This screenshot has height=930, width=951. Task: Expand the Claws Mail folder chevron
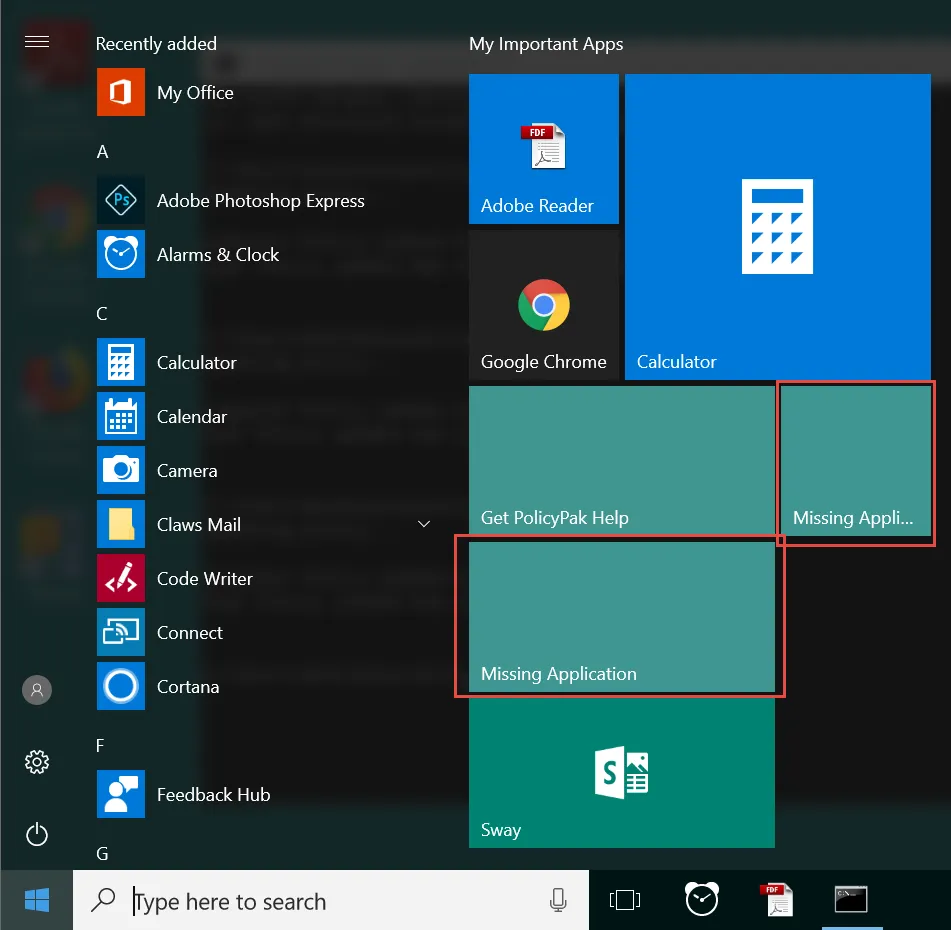pos(424,524)
